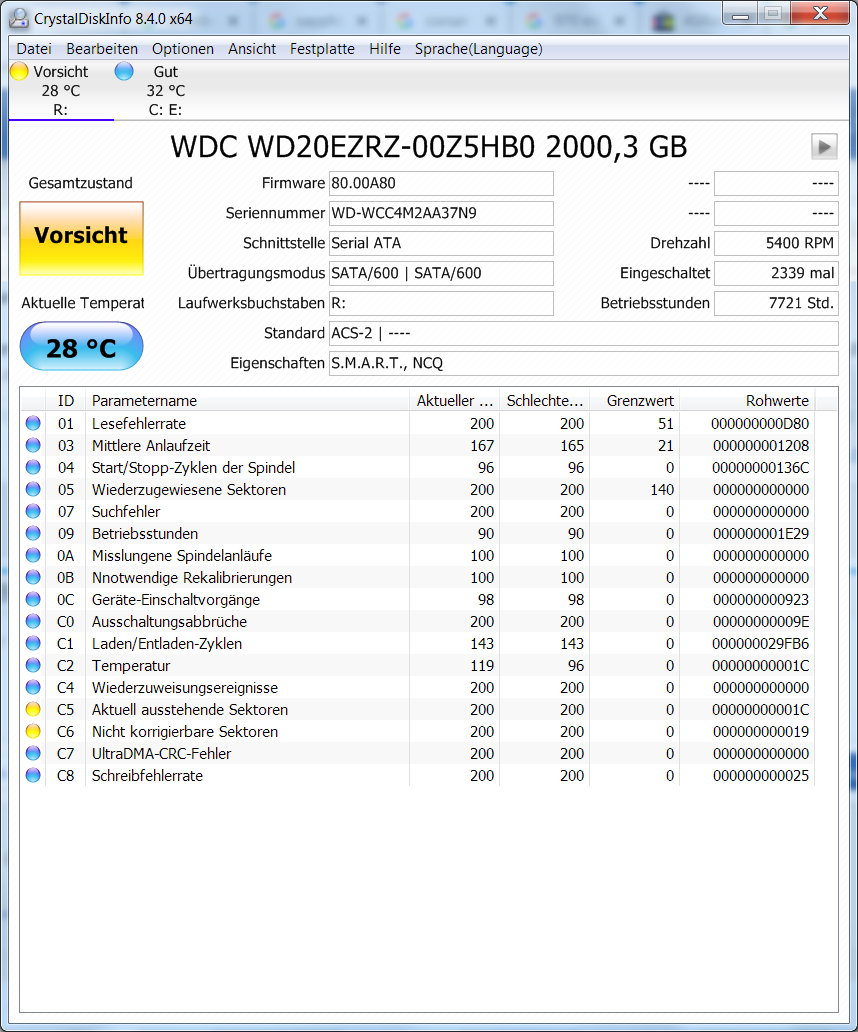
Task: Click yellow warning dot for Nicht korrigierbare Sektoren
Action: click(x=33, y=731)
